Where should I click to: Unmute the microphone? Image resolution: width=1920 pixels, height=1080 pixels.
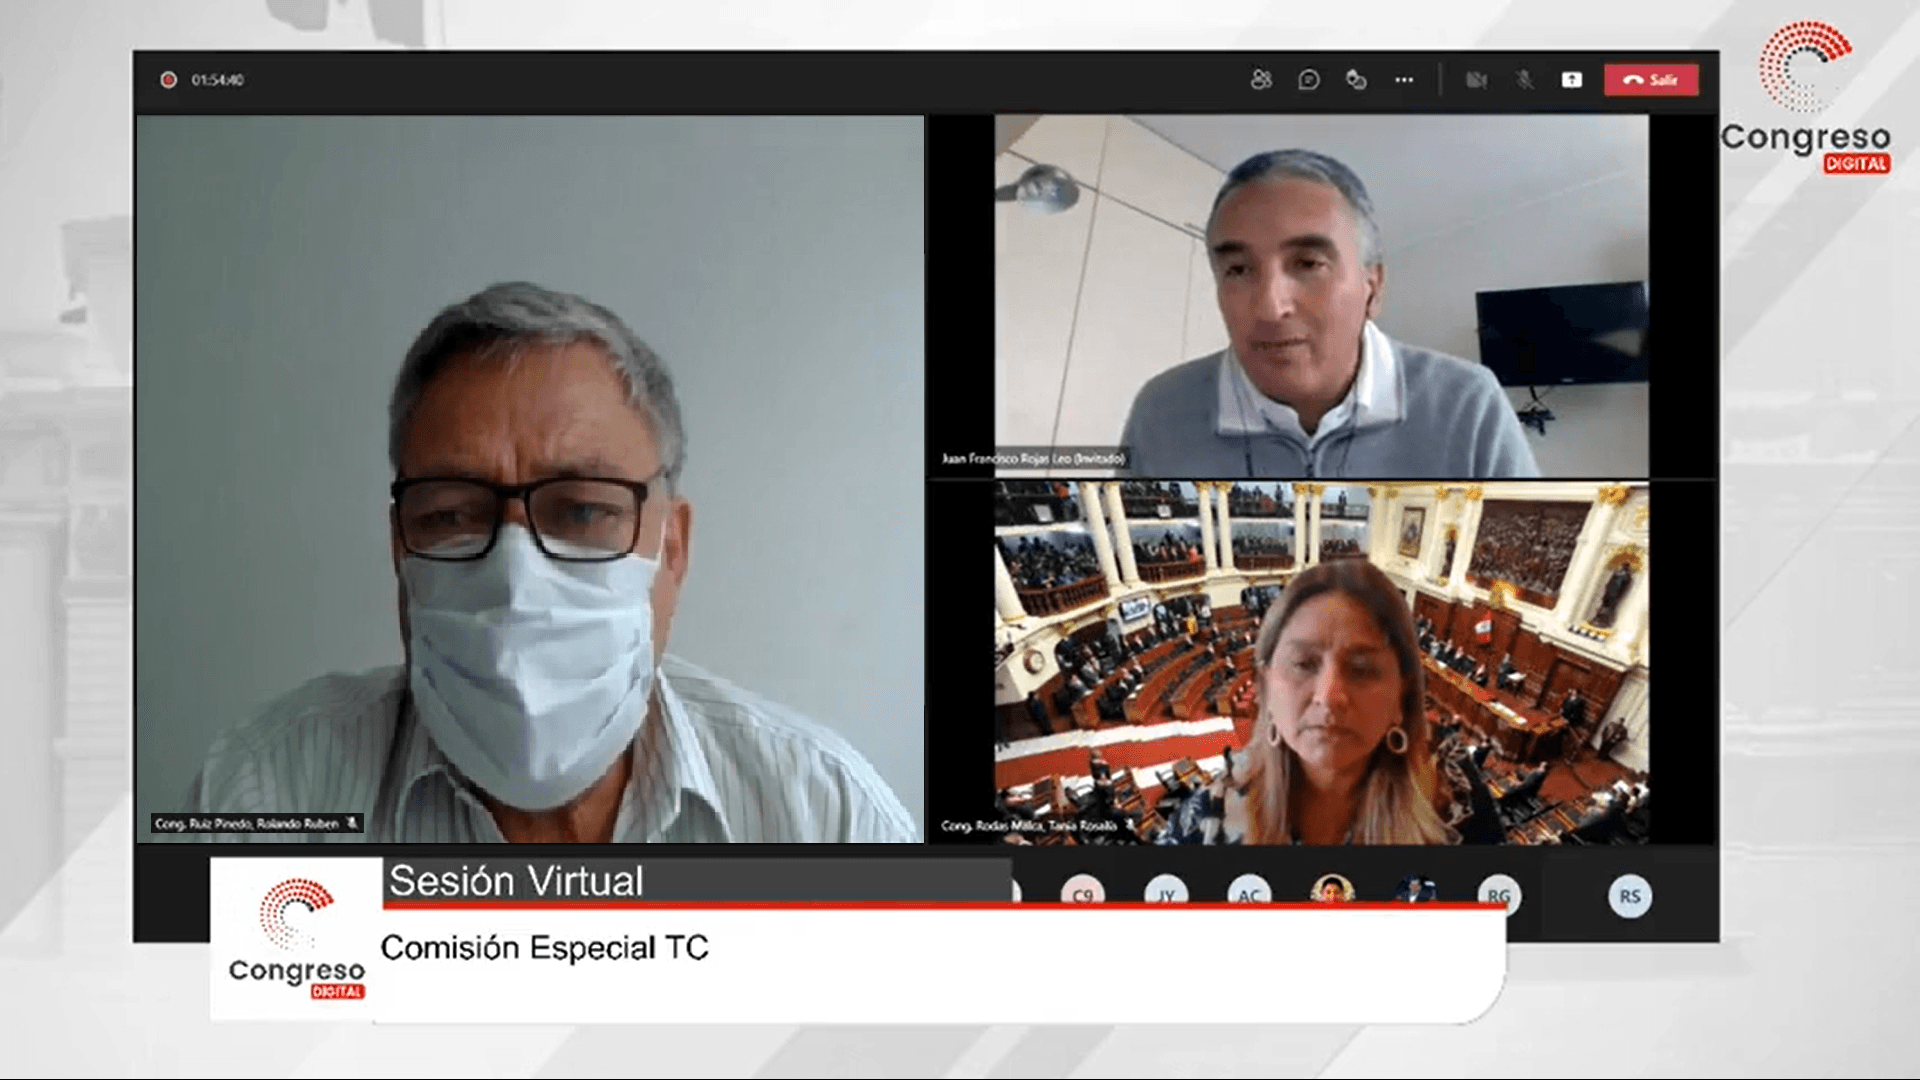point(1524,80)
